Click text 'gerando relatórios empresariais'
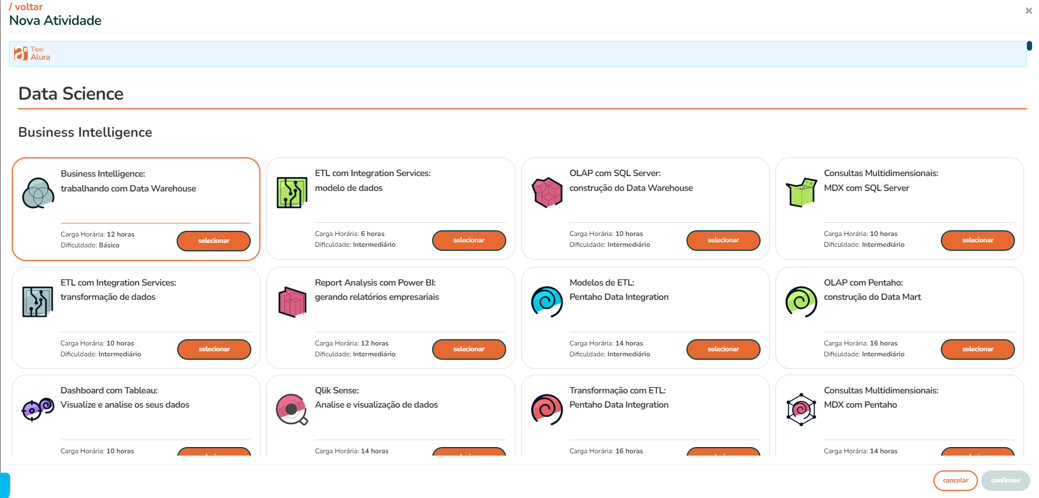 [377, 297]
